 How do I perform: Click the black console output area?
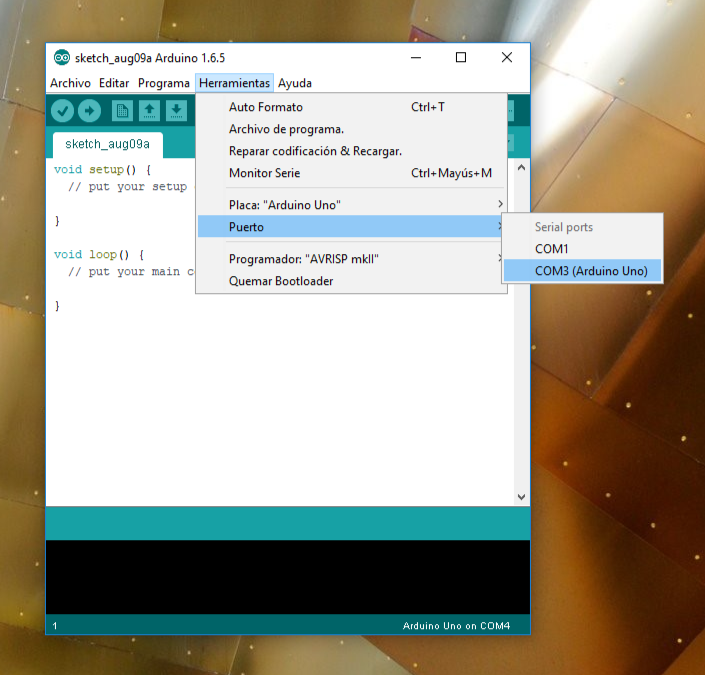[288, 577]
